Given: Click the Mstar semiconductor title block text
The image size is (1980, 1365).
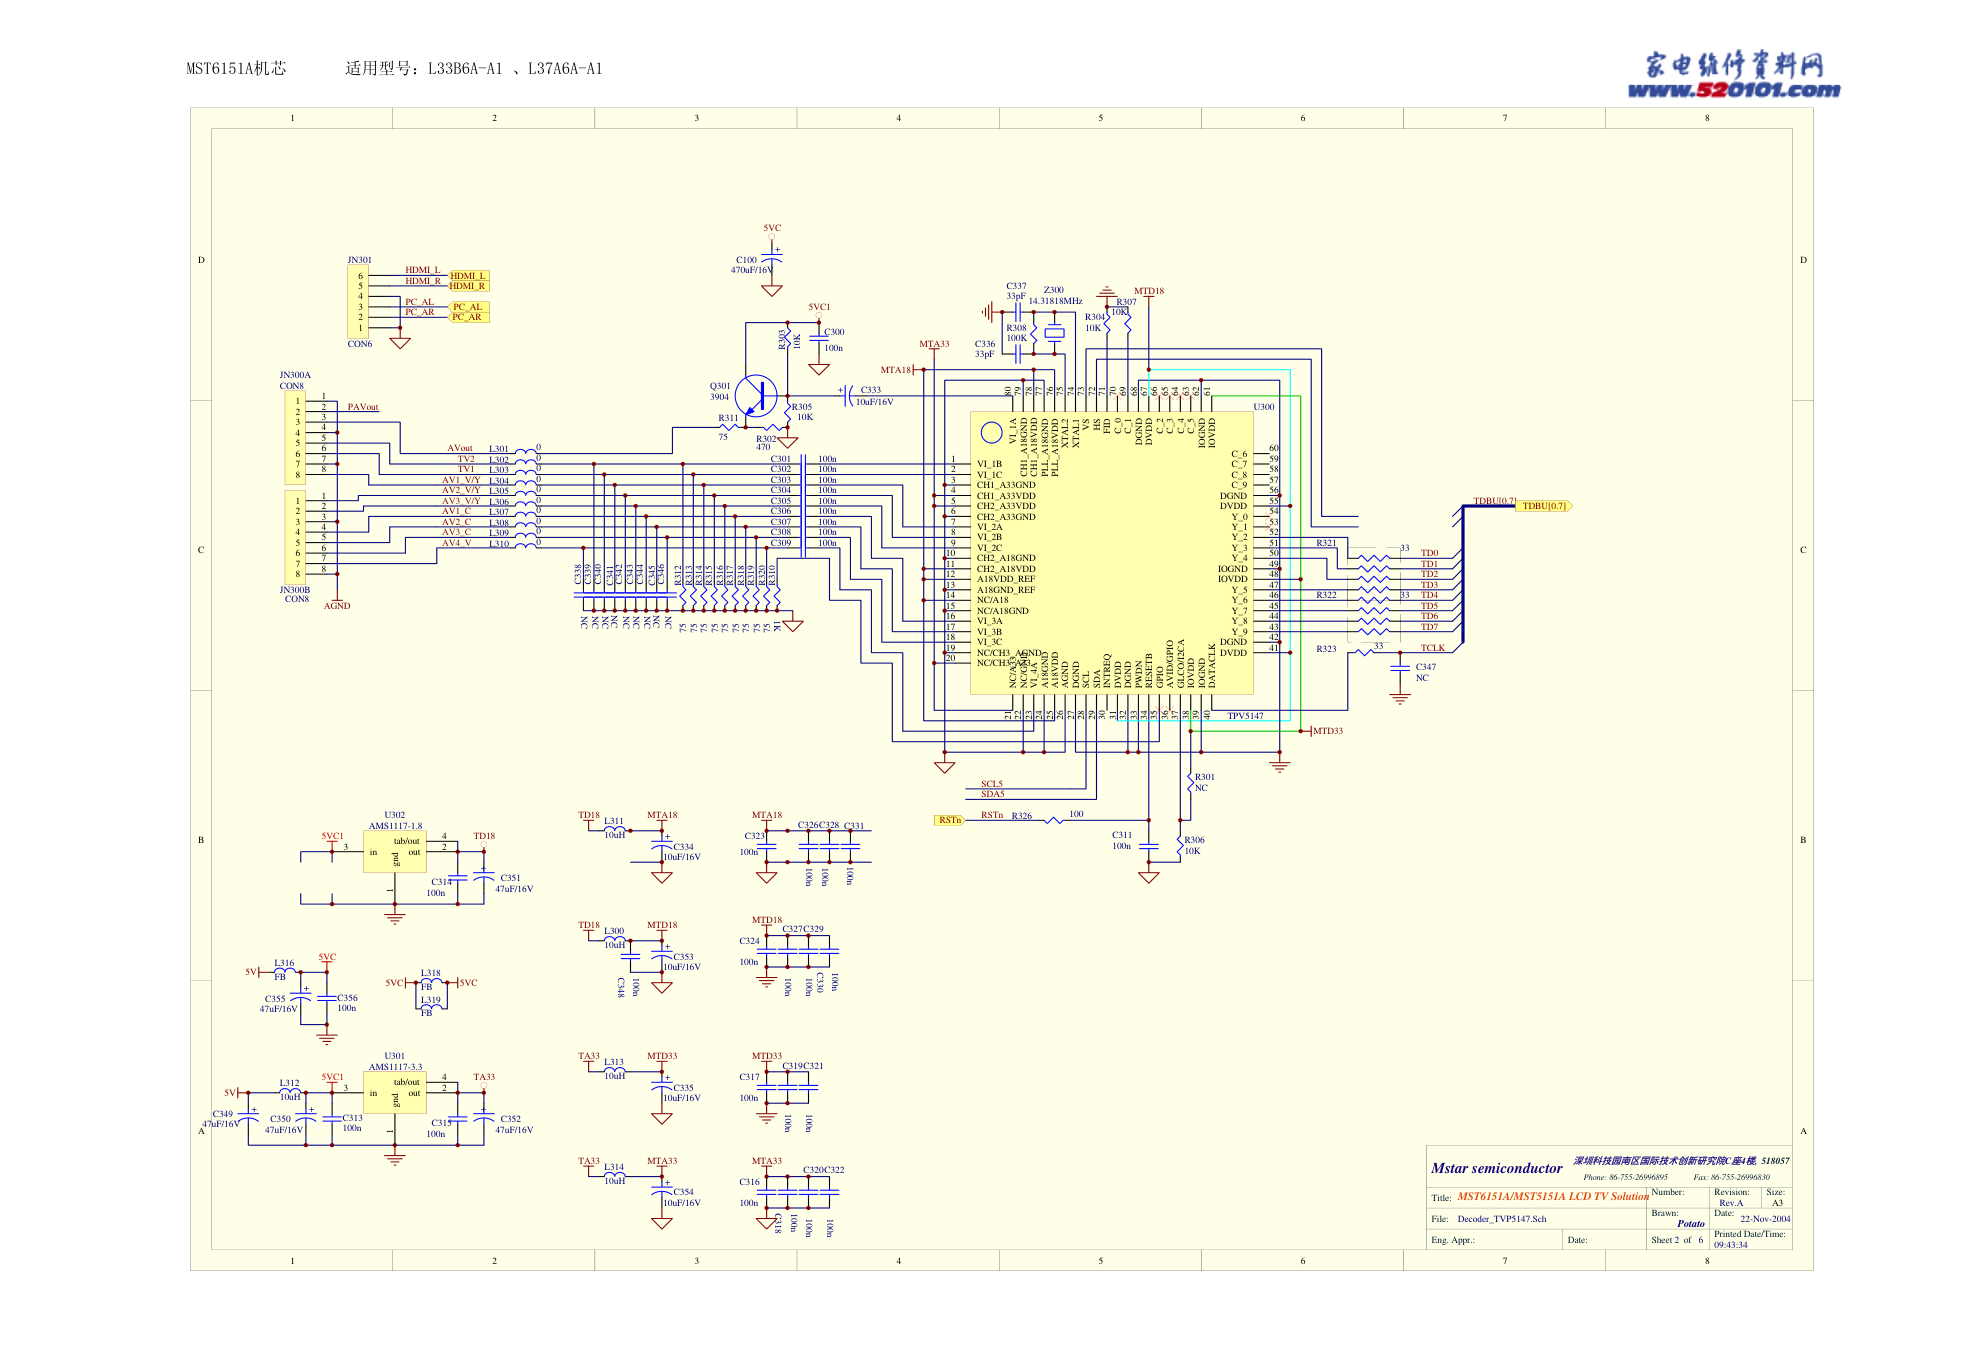Looking at the screenshot, I should (x=1496, y=1168).
